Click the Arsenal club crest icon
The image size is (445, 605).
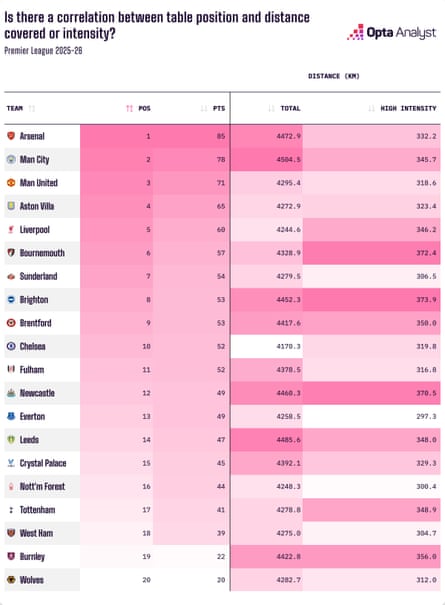(x=11, y=136)
